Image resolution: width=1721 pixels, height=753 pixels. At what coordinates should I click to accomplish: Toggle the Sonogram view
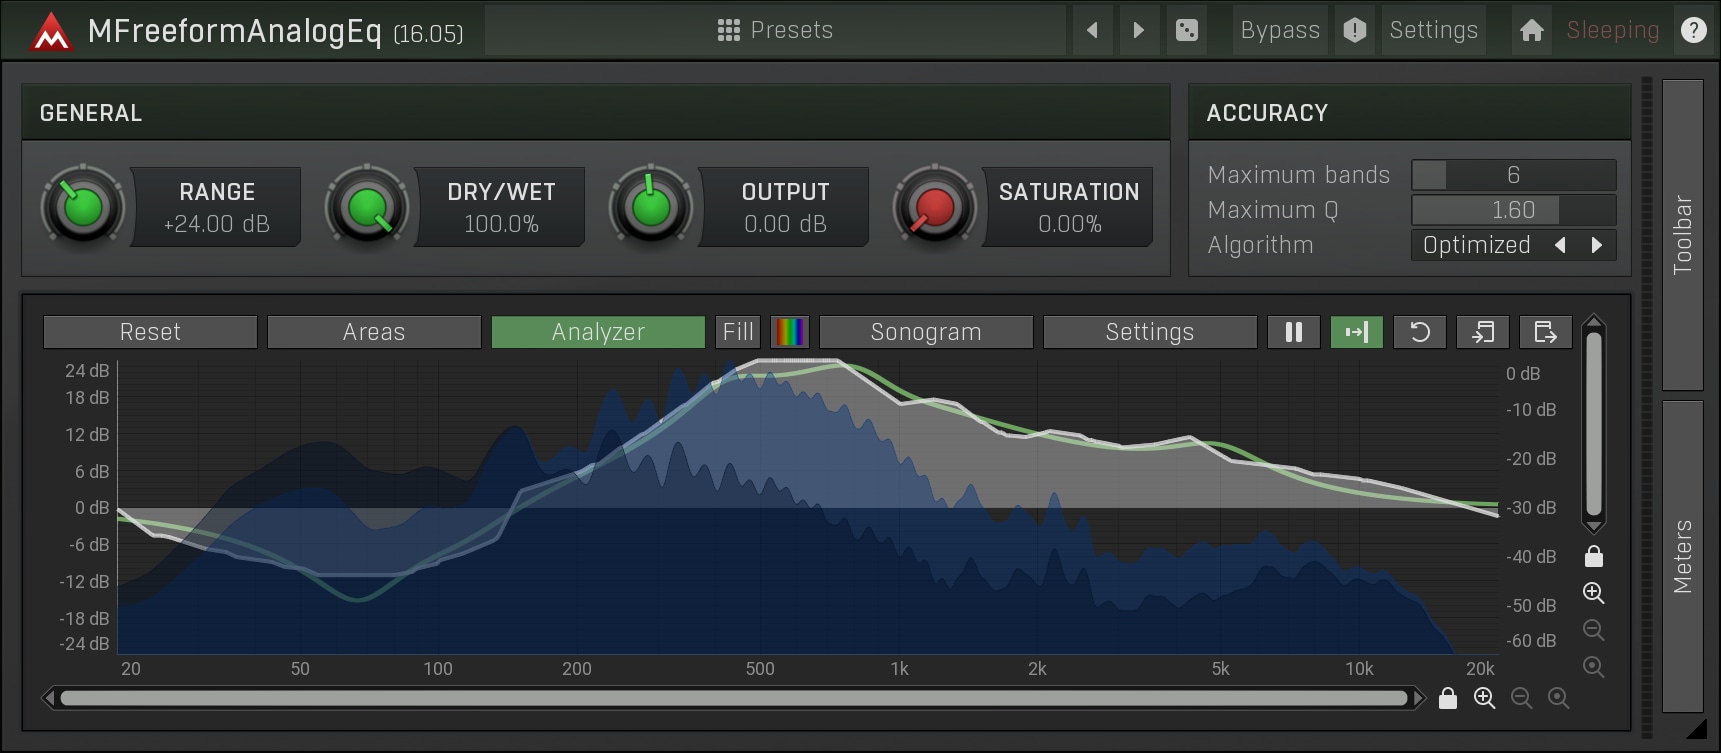click(x=926, y=332)
